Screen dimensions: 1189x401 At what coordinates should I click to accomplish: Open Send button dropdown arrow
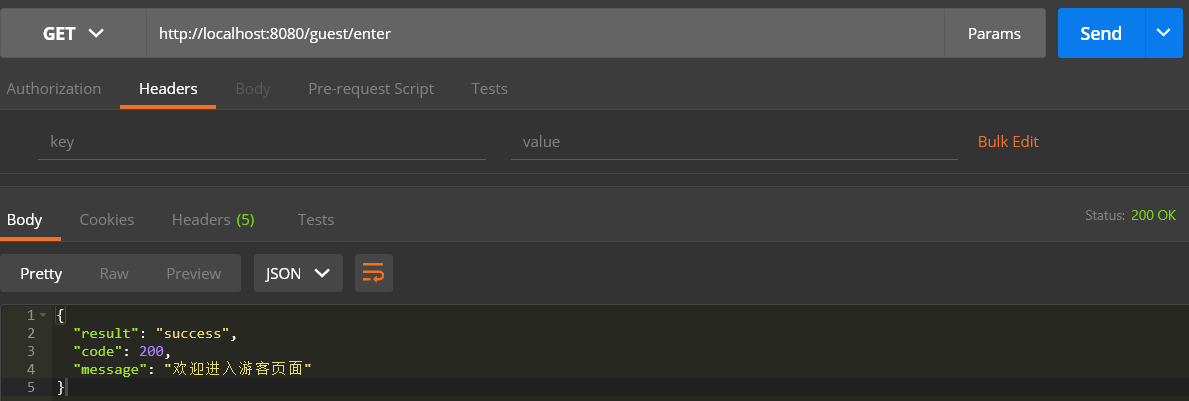coord(1164,33)
